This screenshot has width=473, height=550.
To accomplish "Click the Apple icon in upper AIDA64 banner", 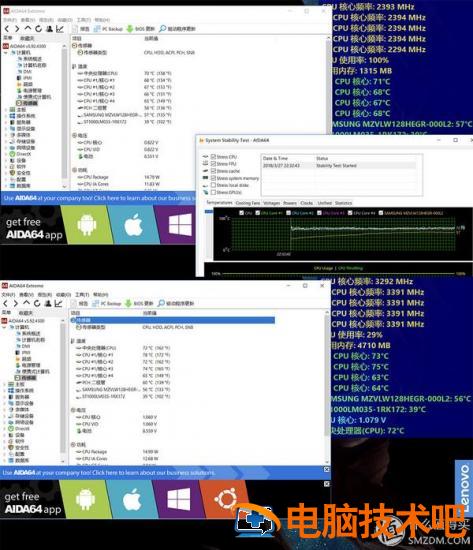I will [x=133, y=225].
